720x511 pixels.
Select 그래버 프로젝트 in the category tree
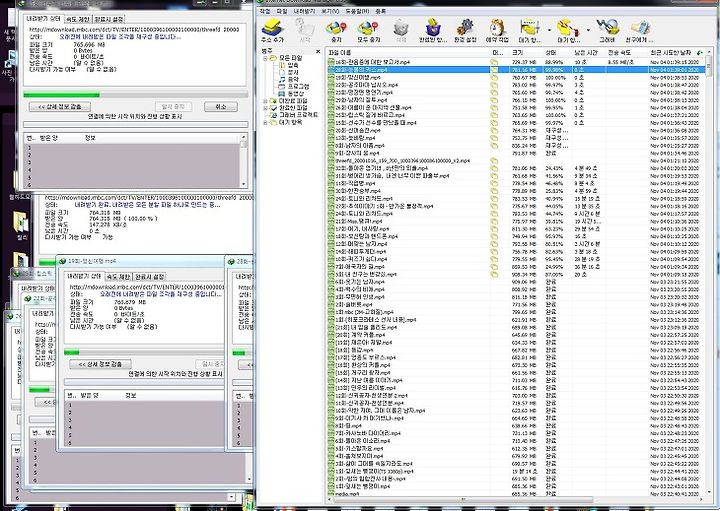click(x=298, y=115)
